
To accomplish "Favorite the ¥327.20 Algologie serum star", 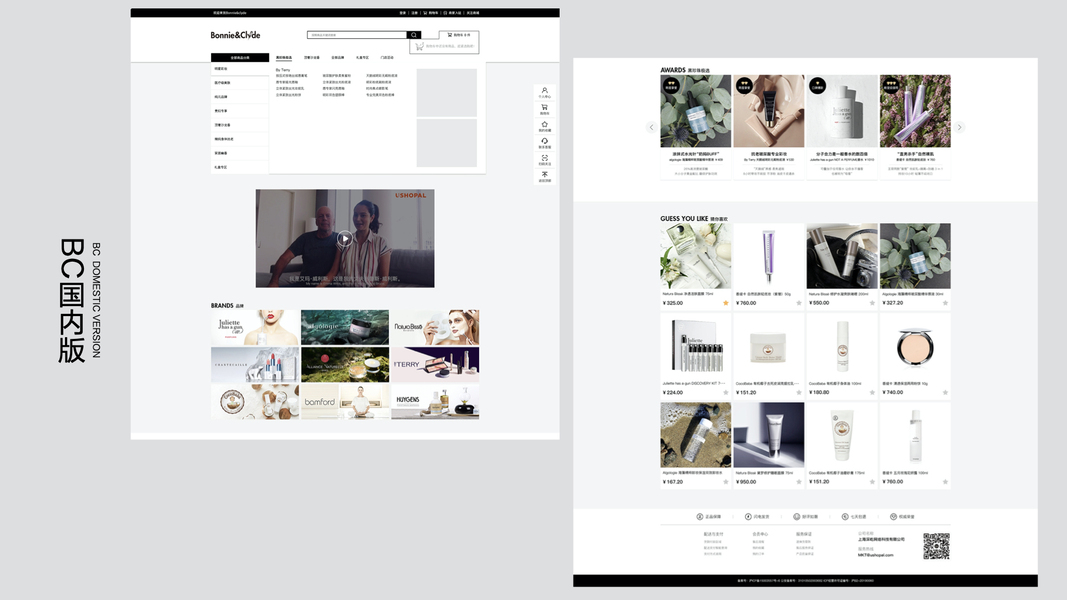I will pyautogui.click(x=945, y=303).
